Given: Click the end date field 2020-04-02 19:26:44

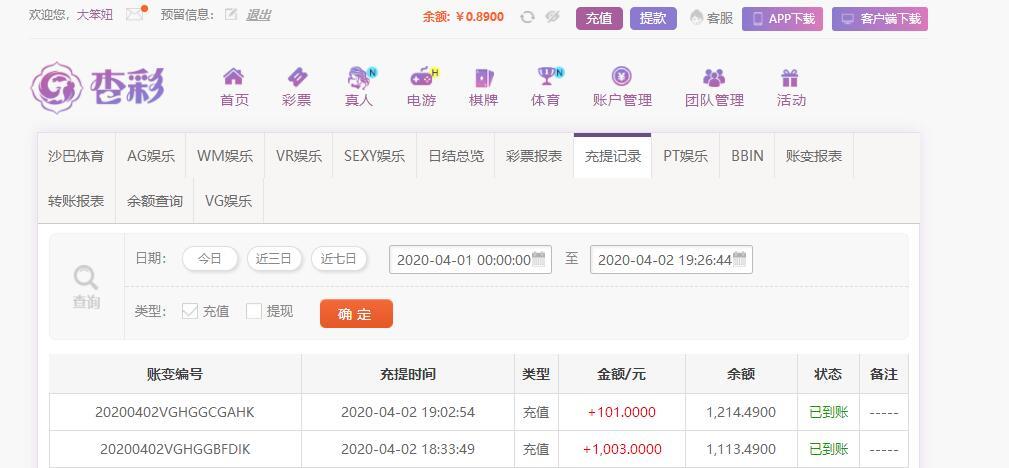Looking at the screenshot, I should click(x=671, y=259).
